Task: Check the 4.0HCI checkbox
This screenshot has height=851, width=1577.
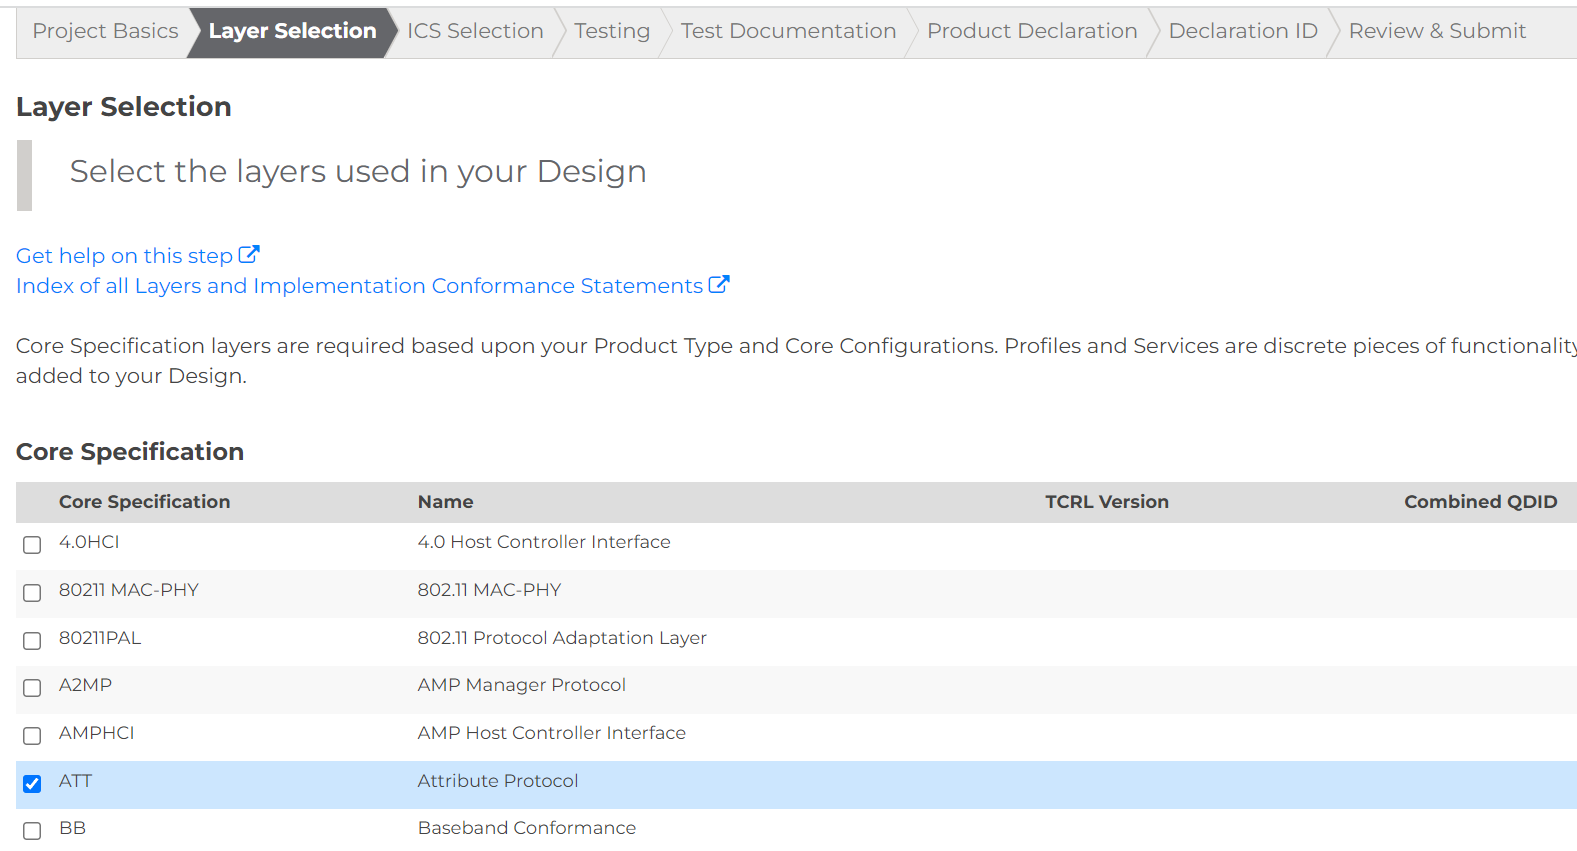Action: coord(32,545)
